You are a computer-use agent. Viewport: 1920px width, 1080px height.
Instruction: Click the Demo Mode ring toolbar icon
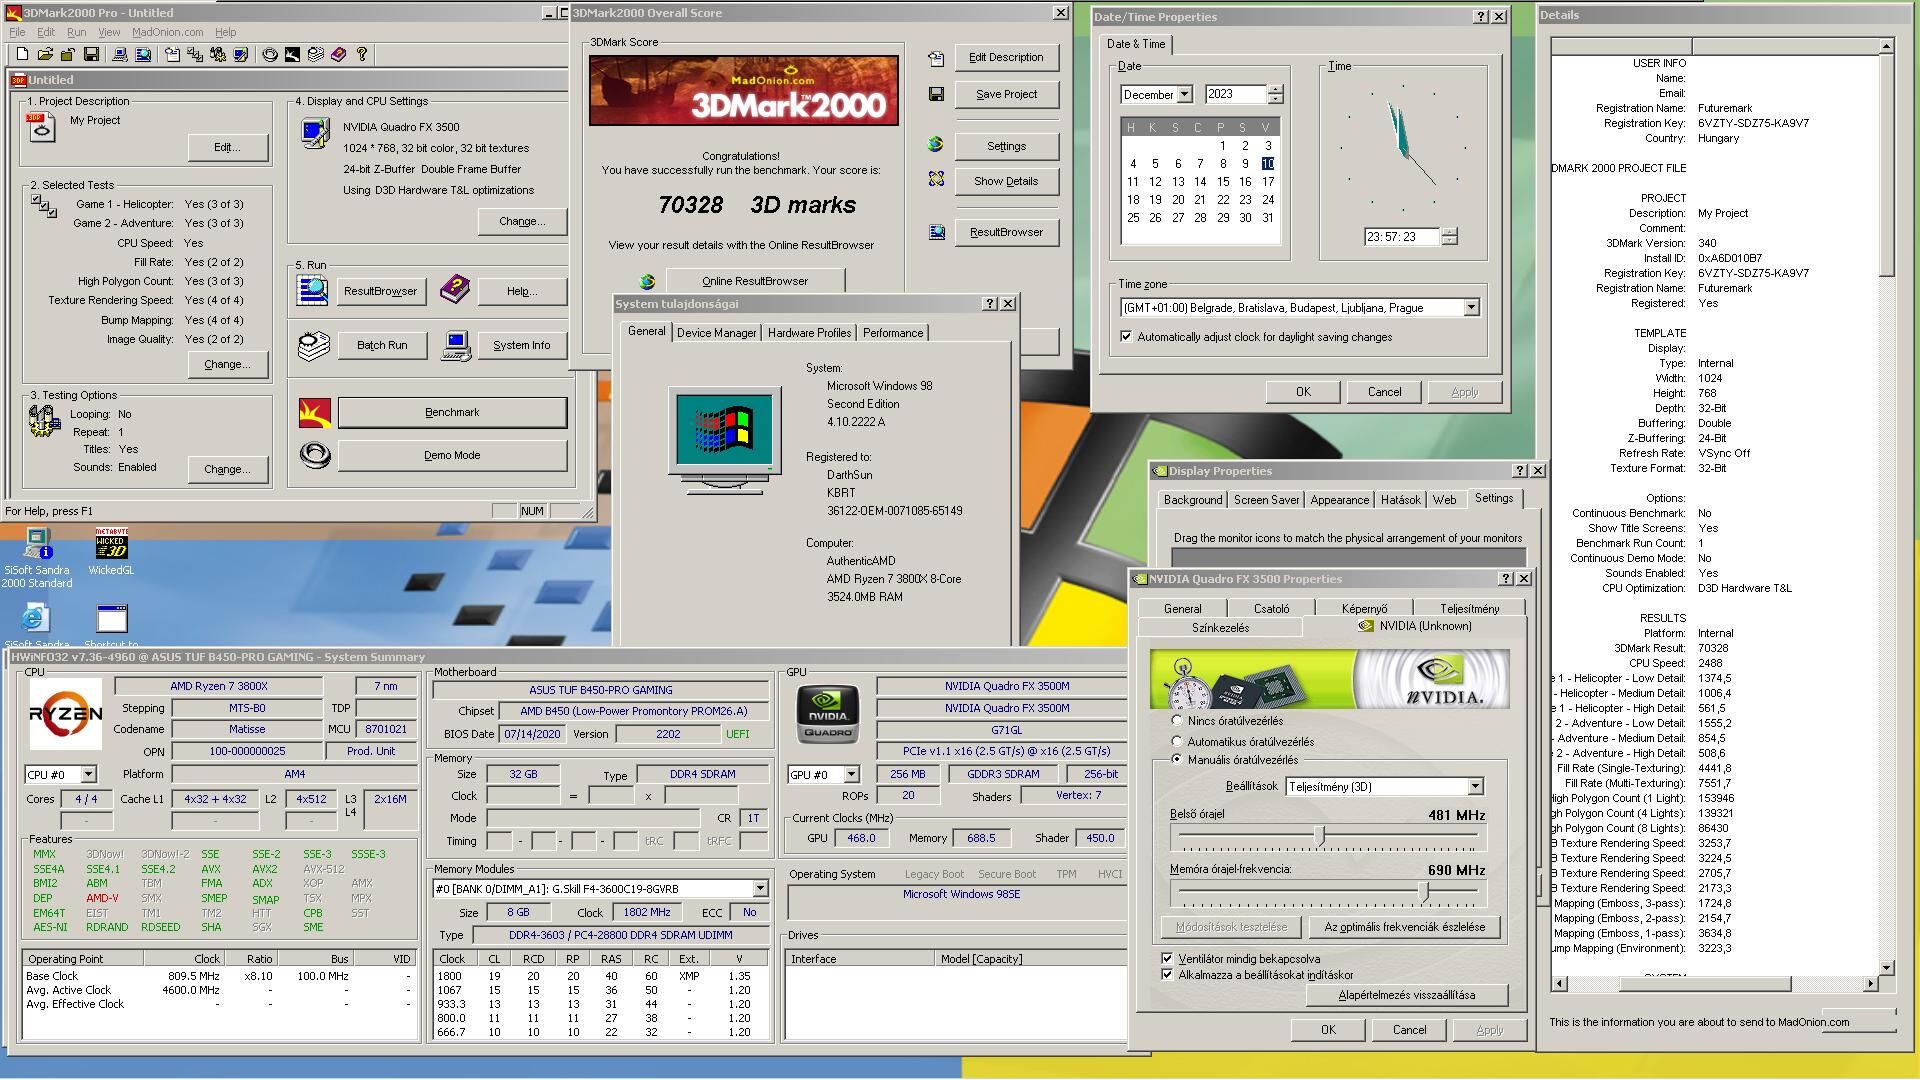270,54
